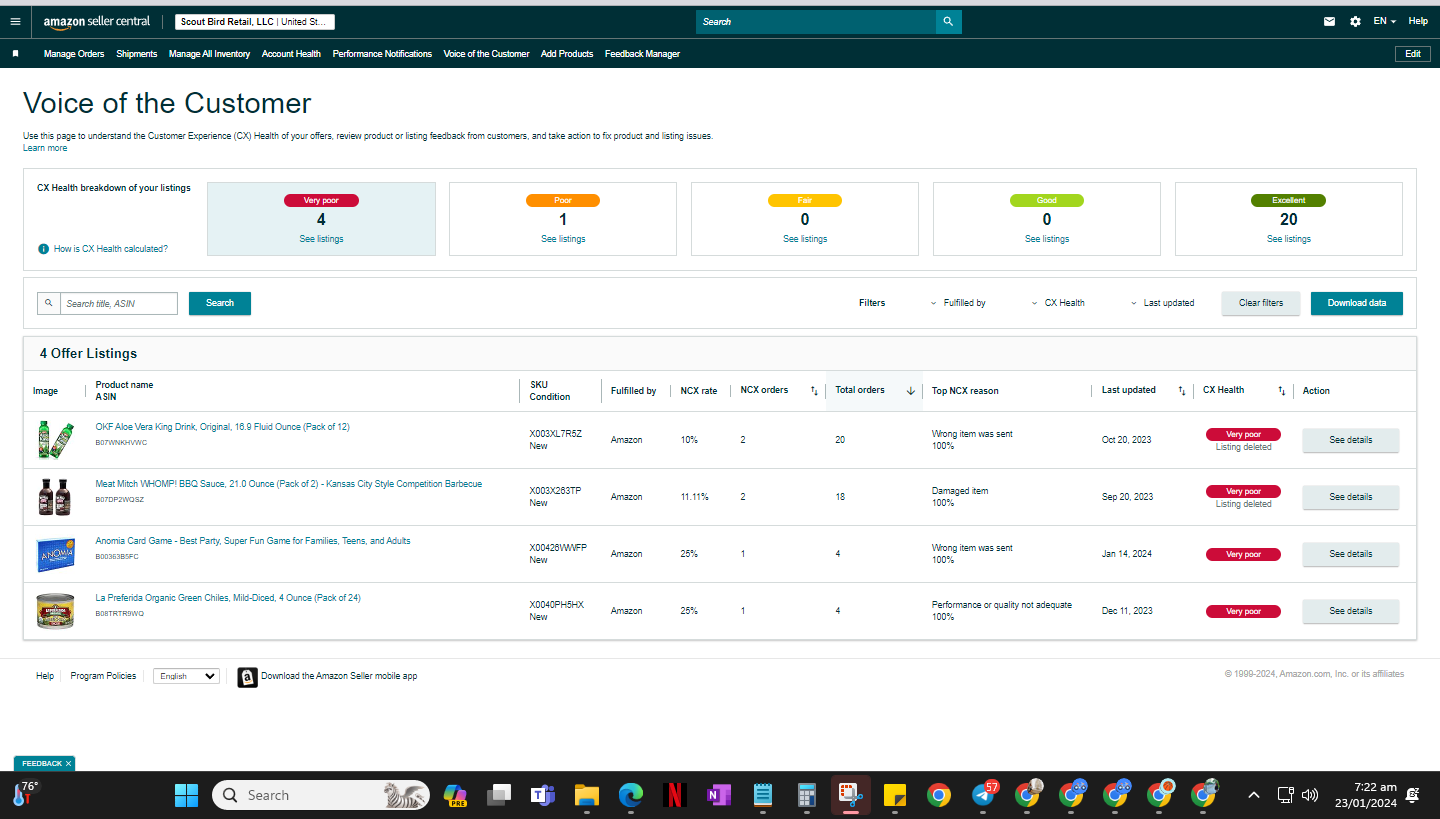Launch Microsoft Edge from the taskbar
The height and width of the screenshot is (819, 1440).
point(630,795)
